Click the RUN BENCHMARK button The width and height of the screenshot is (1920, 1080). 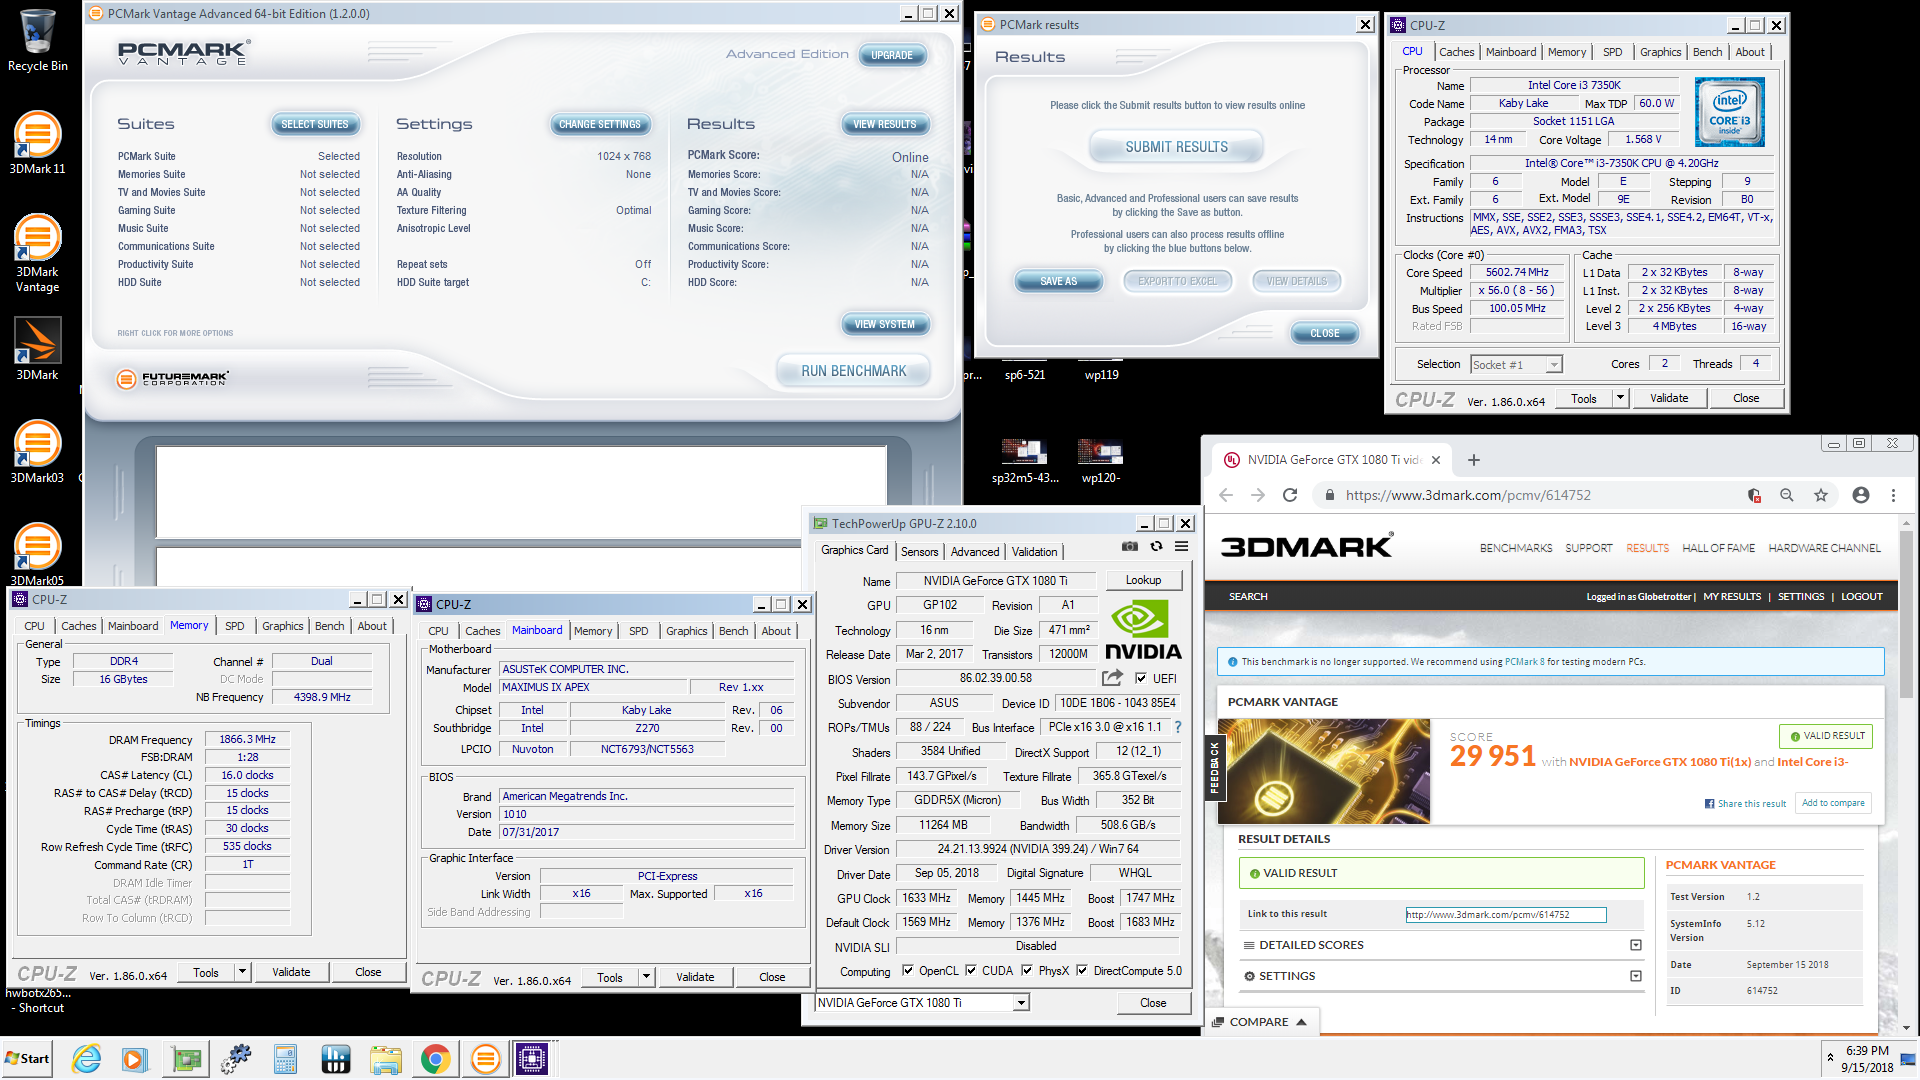[x=854, y=371]
